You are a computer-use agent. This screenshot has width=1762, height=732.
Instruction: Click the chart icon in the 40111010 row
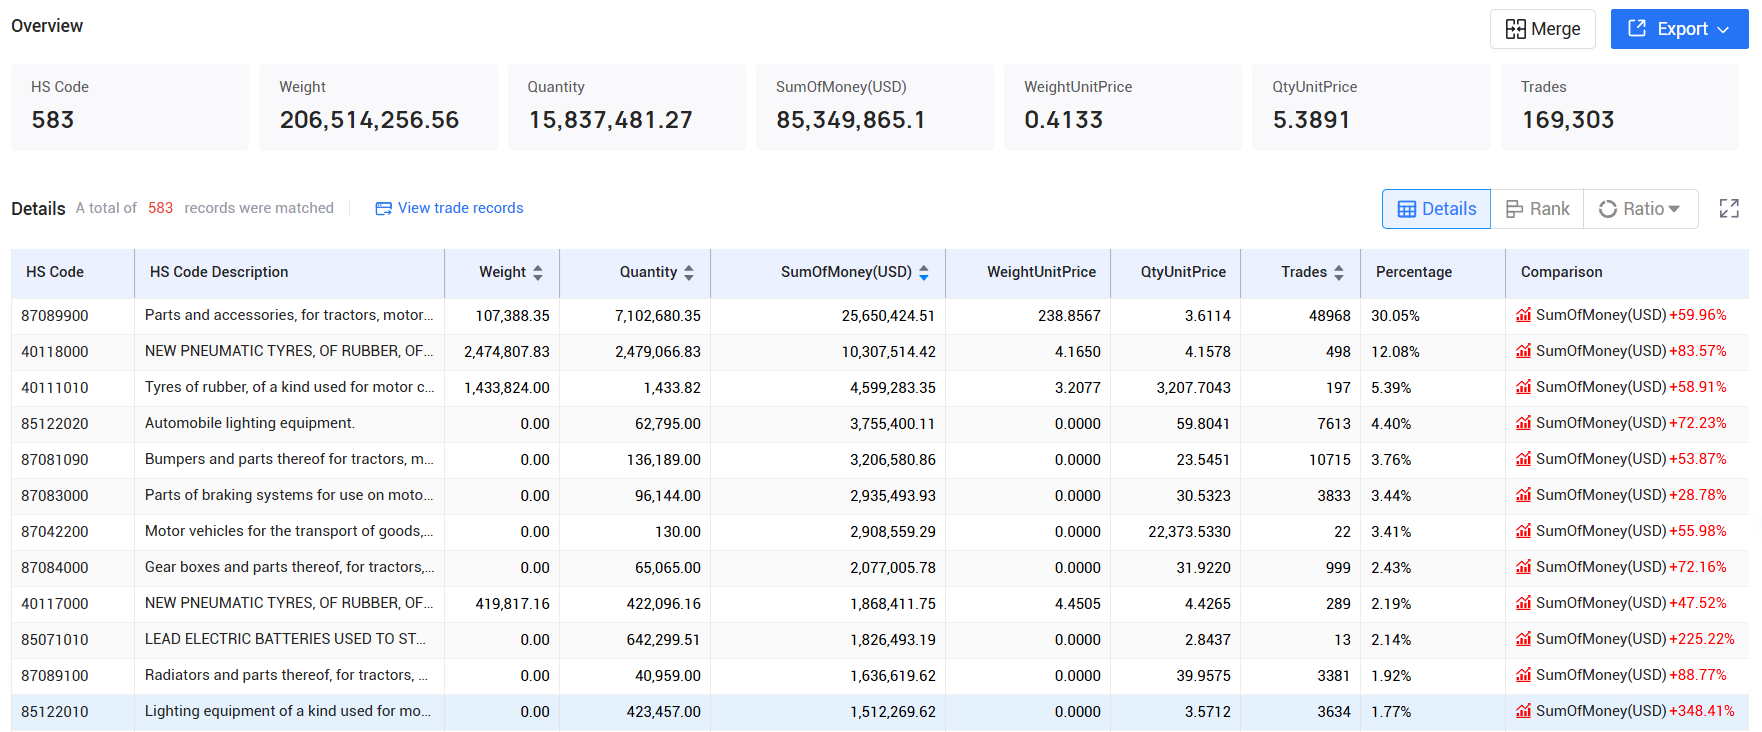point(1523,387)
